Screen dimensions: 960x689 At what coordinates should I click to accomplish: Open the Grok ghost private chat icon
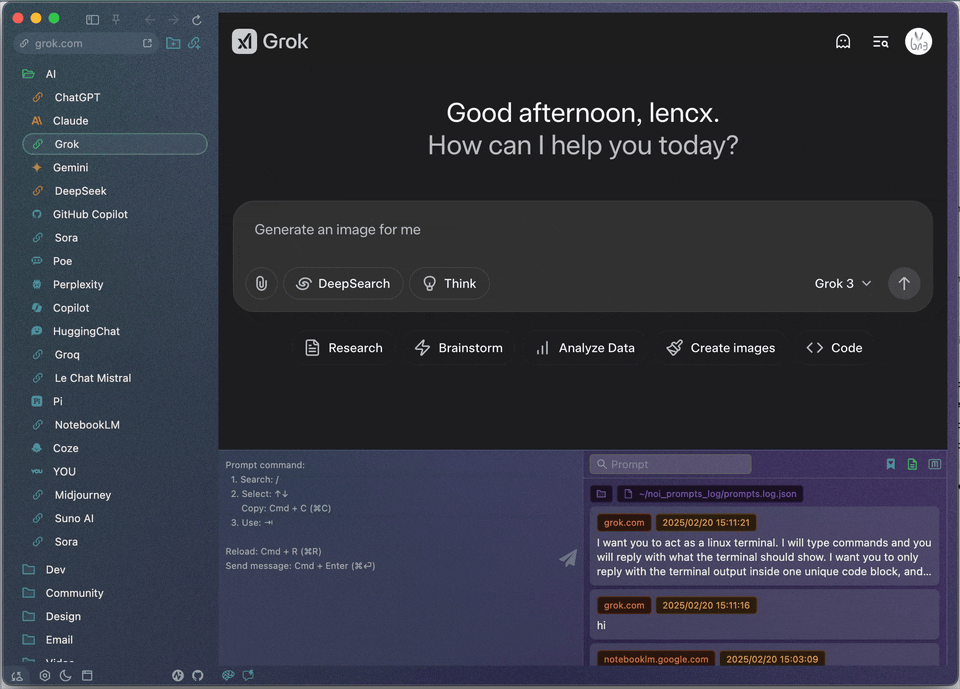tap(843, 41)
